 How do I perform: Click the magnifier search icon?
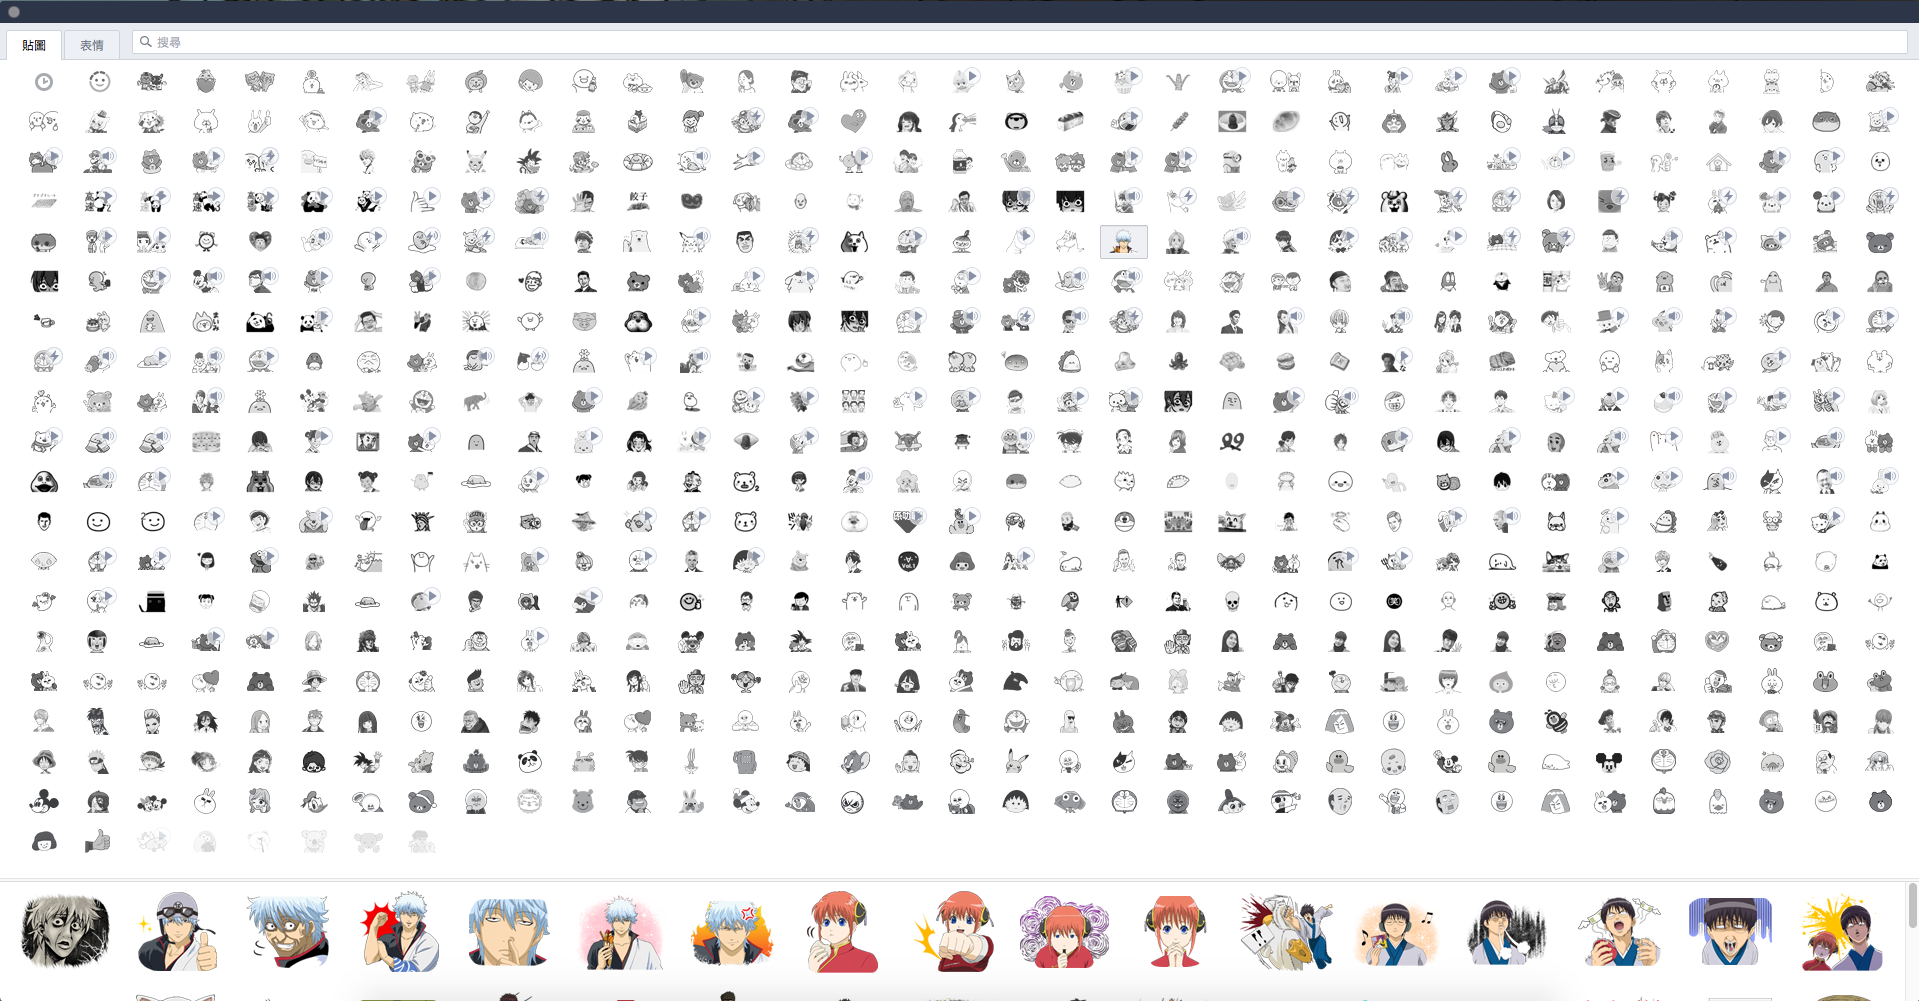coord(145,42)
